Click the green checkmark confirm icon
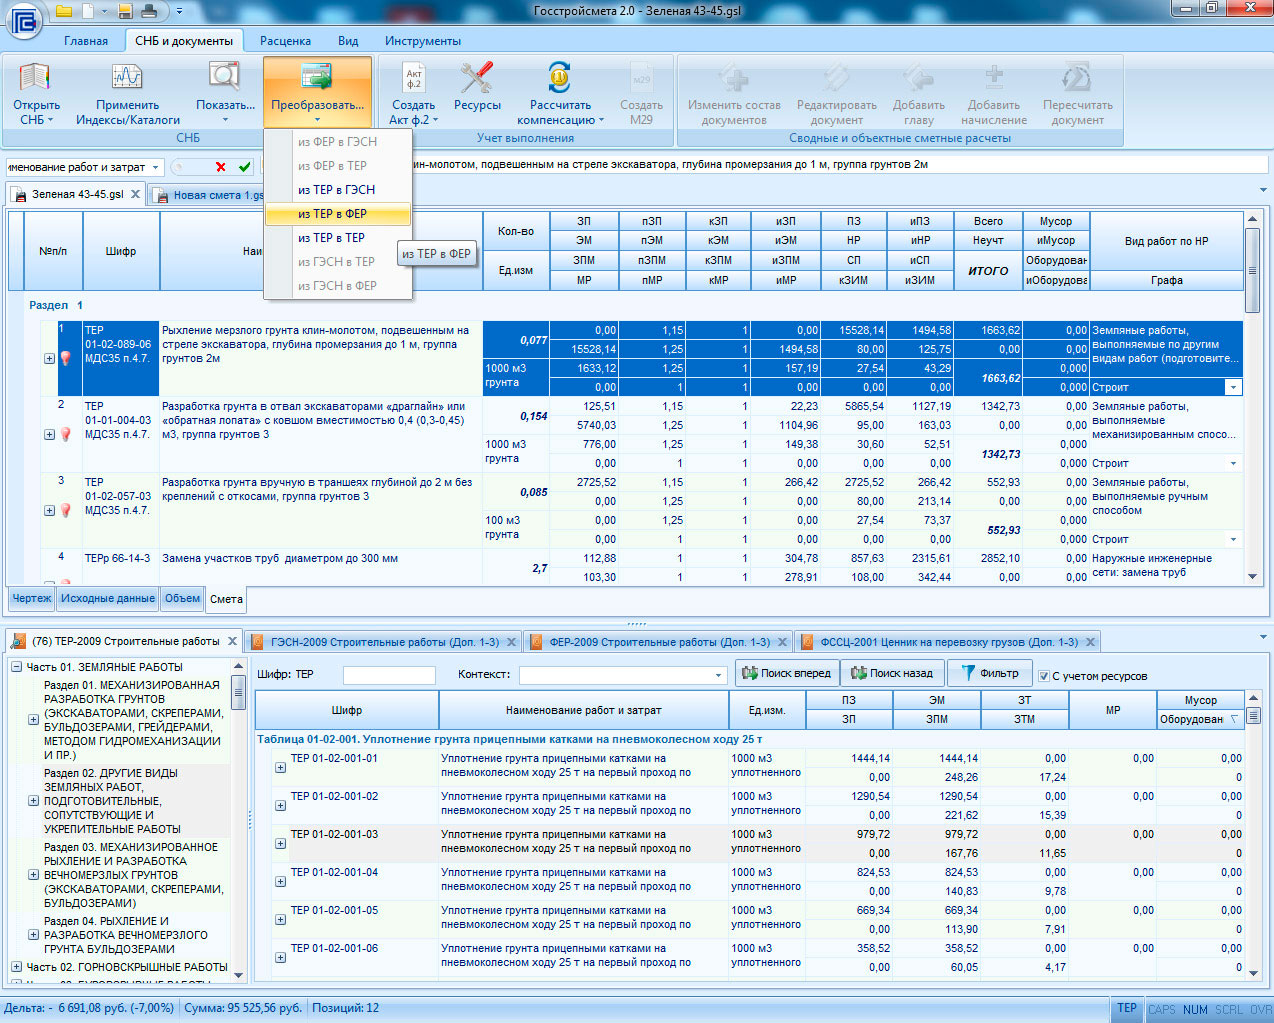The width and height of the screenshot is (1274, 1023). pos(245,167)
